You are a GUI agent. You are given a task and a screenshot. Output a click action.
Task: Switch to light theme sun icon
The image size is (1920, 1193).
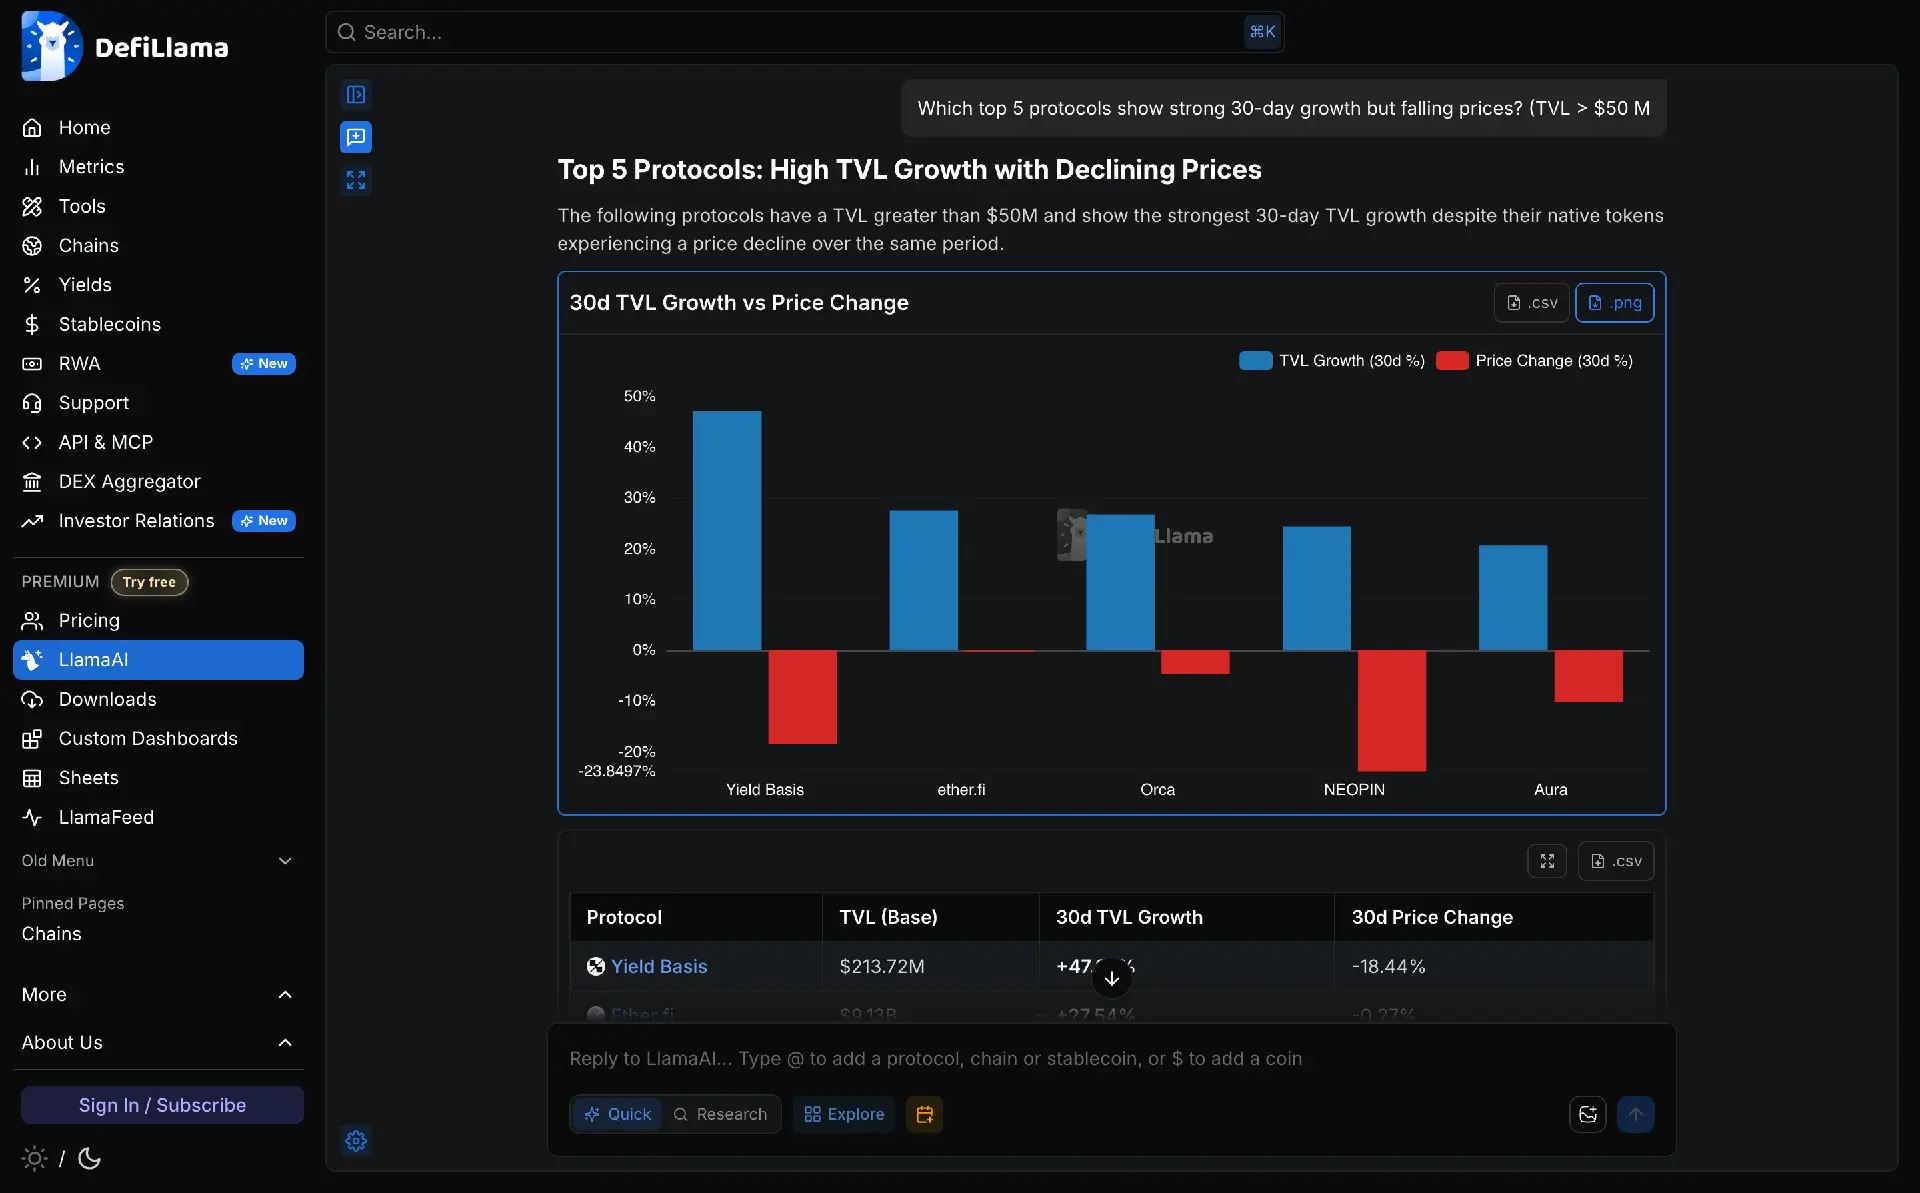coord(35,1159)
